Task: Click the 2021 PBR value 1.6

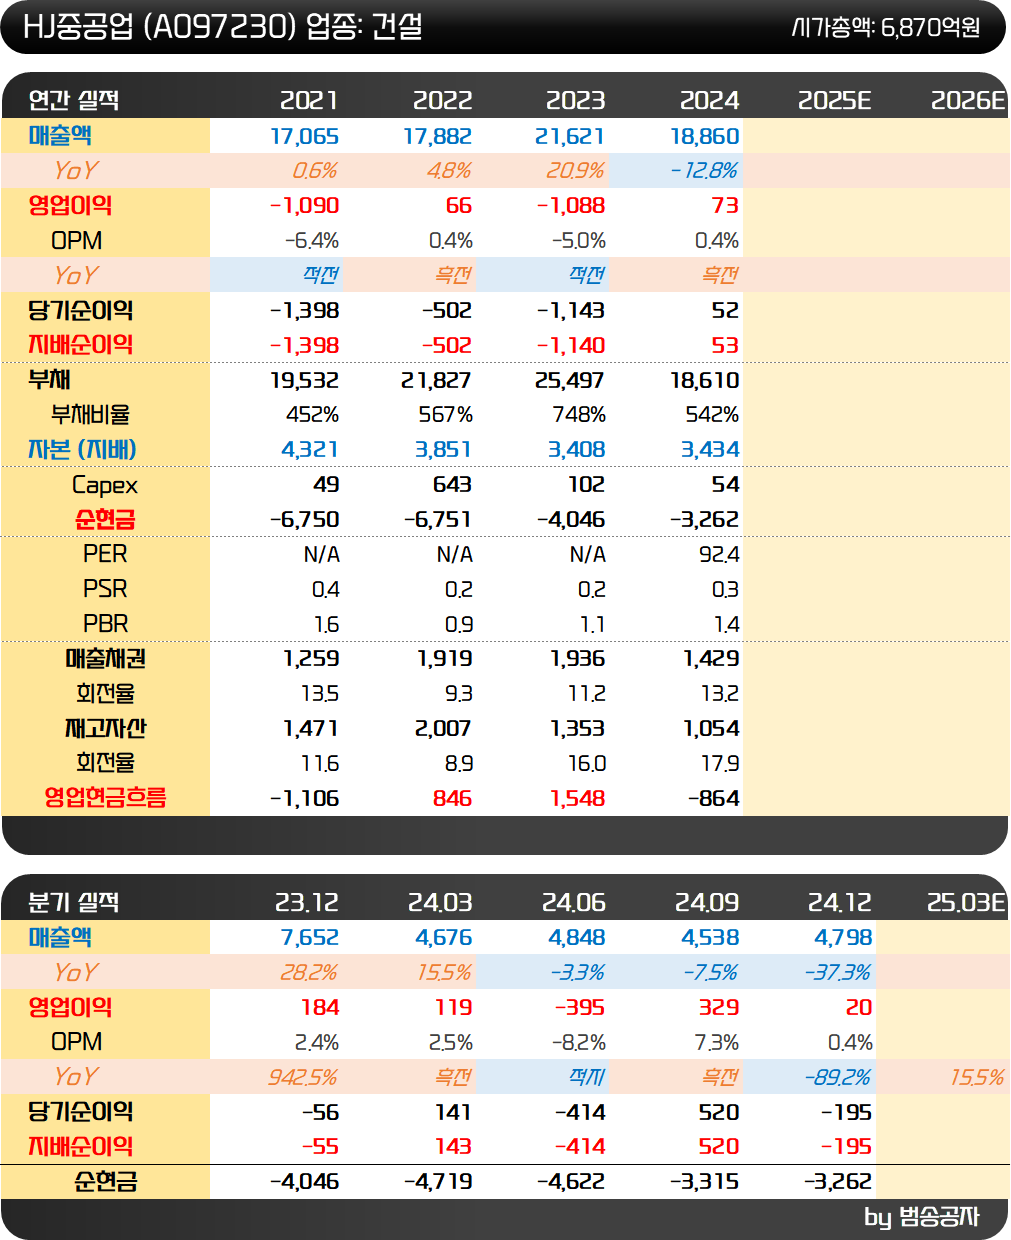Action: (x=326, y=624)
